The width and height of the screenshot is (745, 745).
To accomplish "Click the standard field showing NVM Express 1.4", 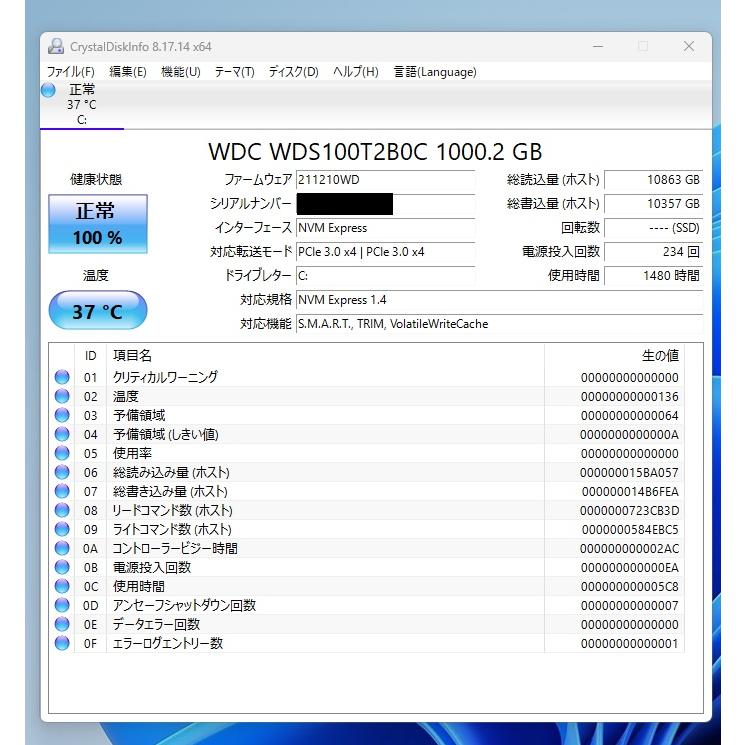I will pyautogui.click(x=499, y=300).
